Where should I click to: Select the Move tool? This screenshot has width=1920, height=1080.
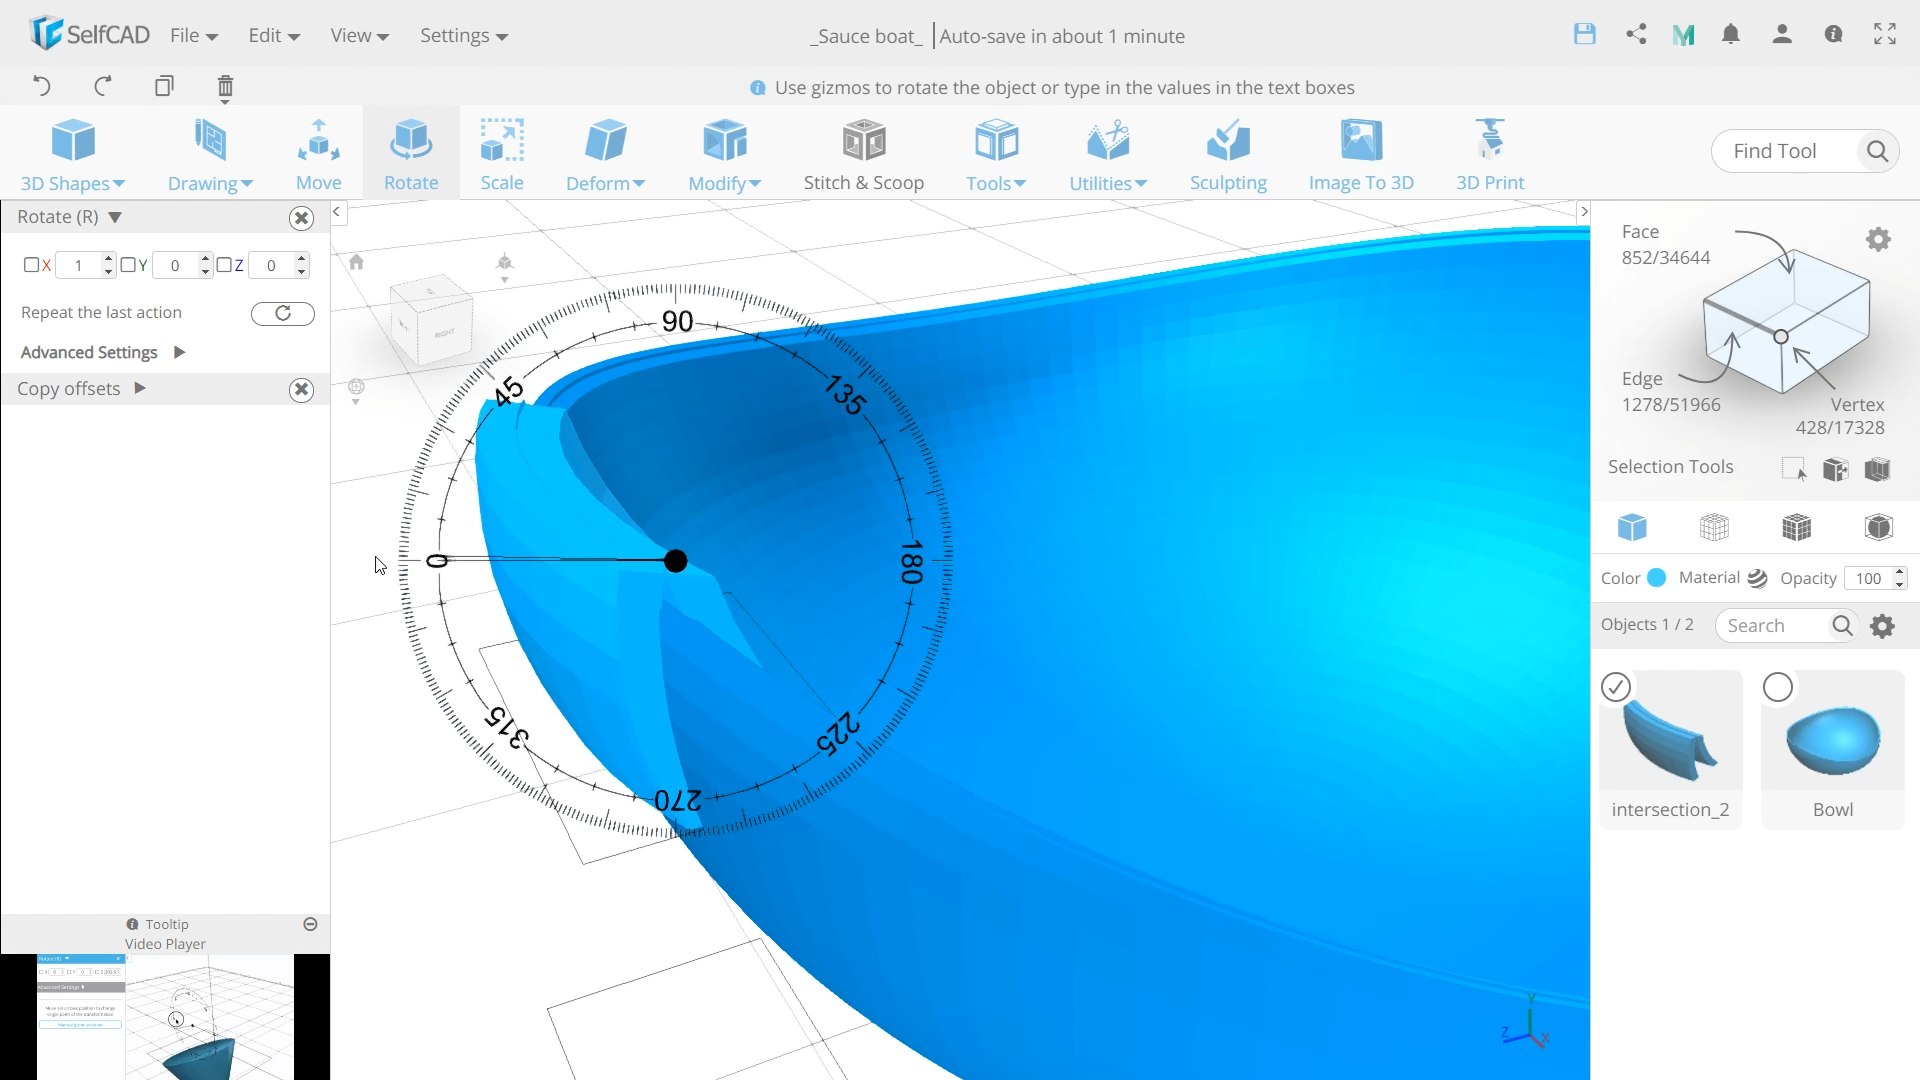coord(319,154)
